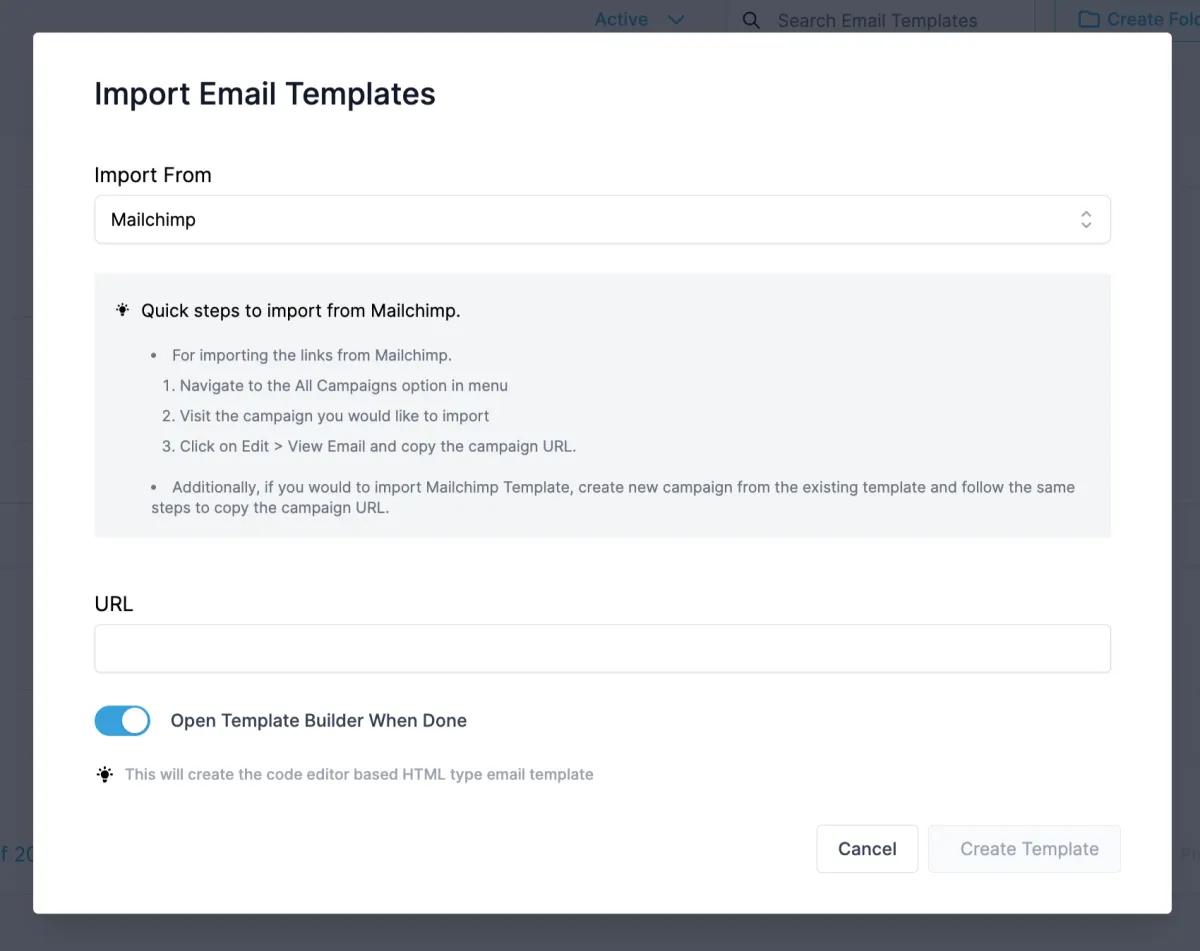Click the lightbulb icon beside the HTML template note

[105, 774]
